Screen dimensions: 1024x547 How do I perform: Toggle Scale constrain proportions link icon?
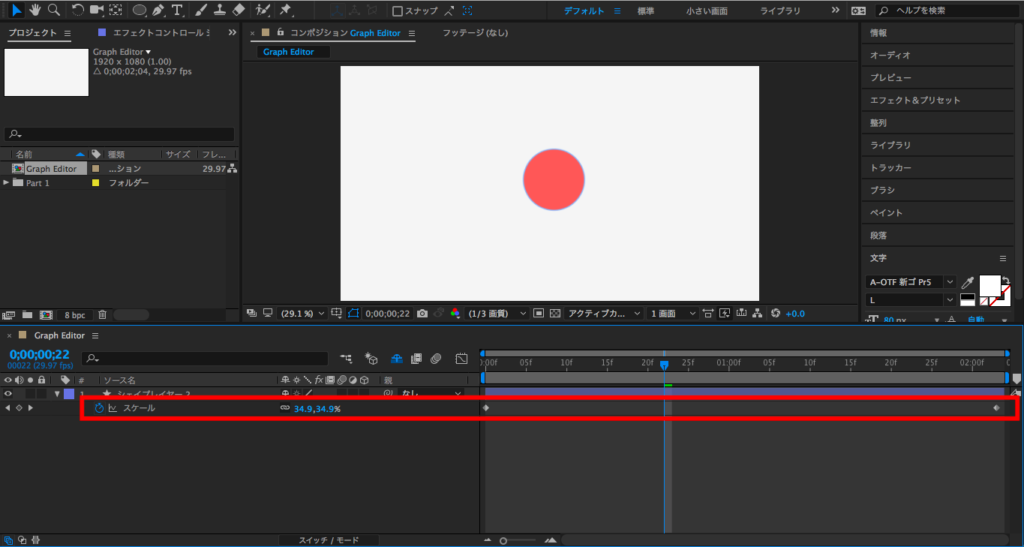284,408
